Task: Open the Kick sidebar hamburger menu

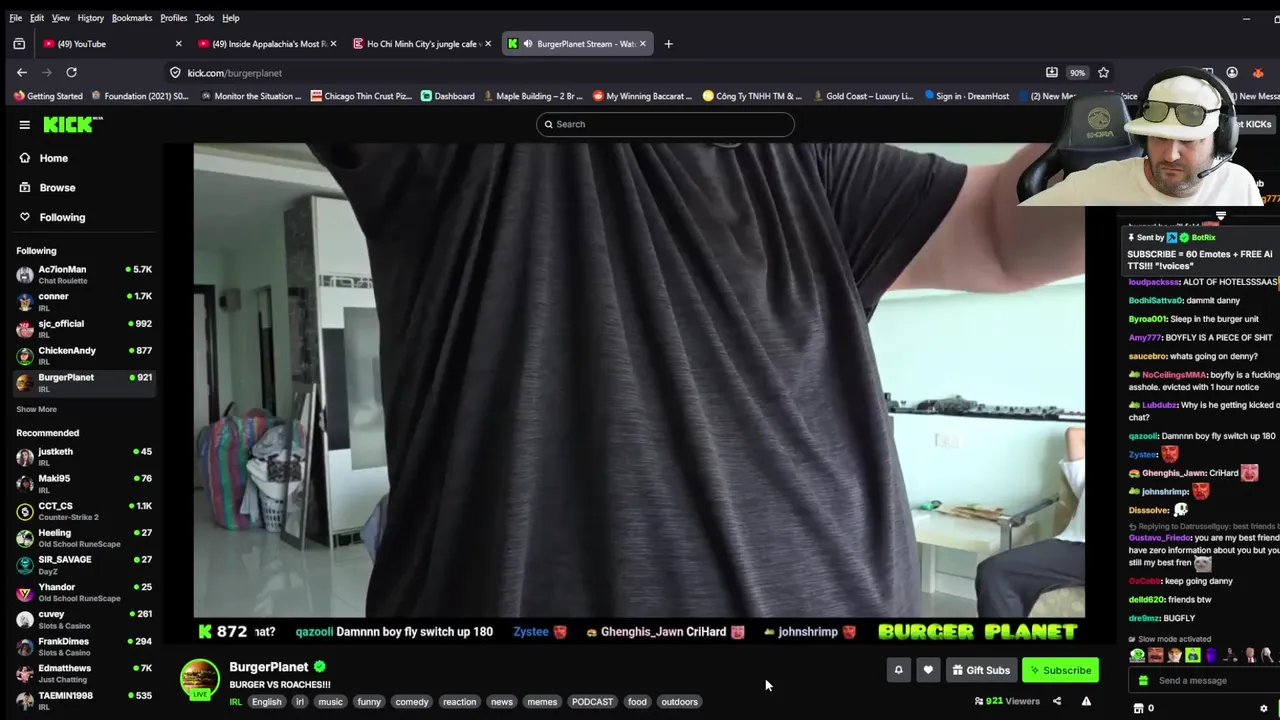Action: [x=24, y=124]
